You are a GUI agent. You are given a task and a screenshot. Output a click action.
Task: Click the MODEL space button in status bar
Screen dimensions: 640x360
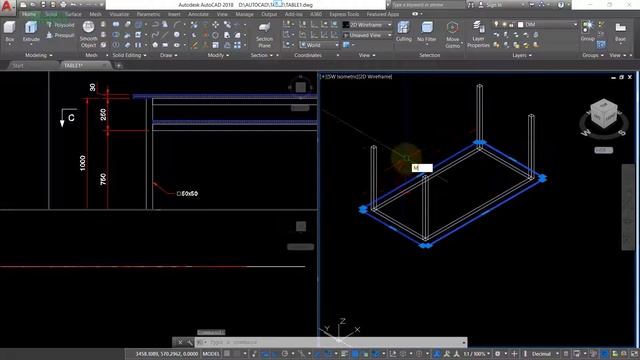211,354
